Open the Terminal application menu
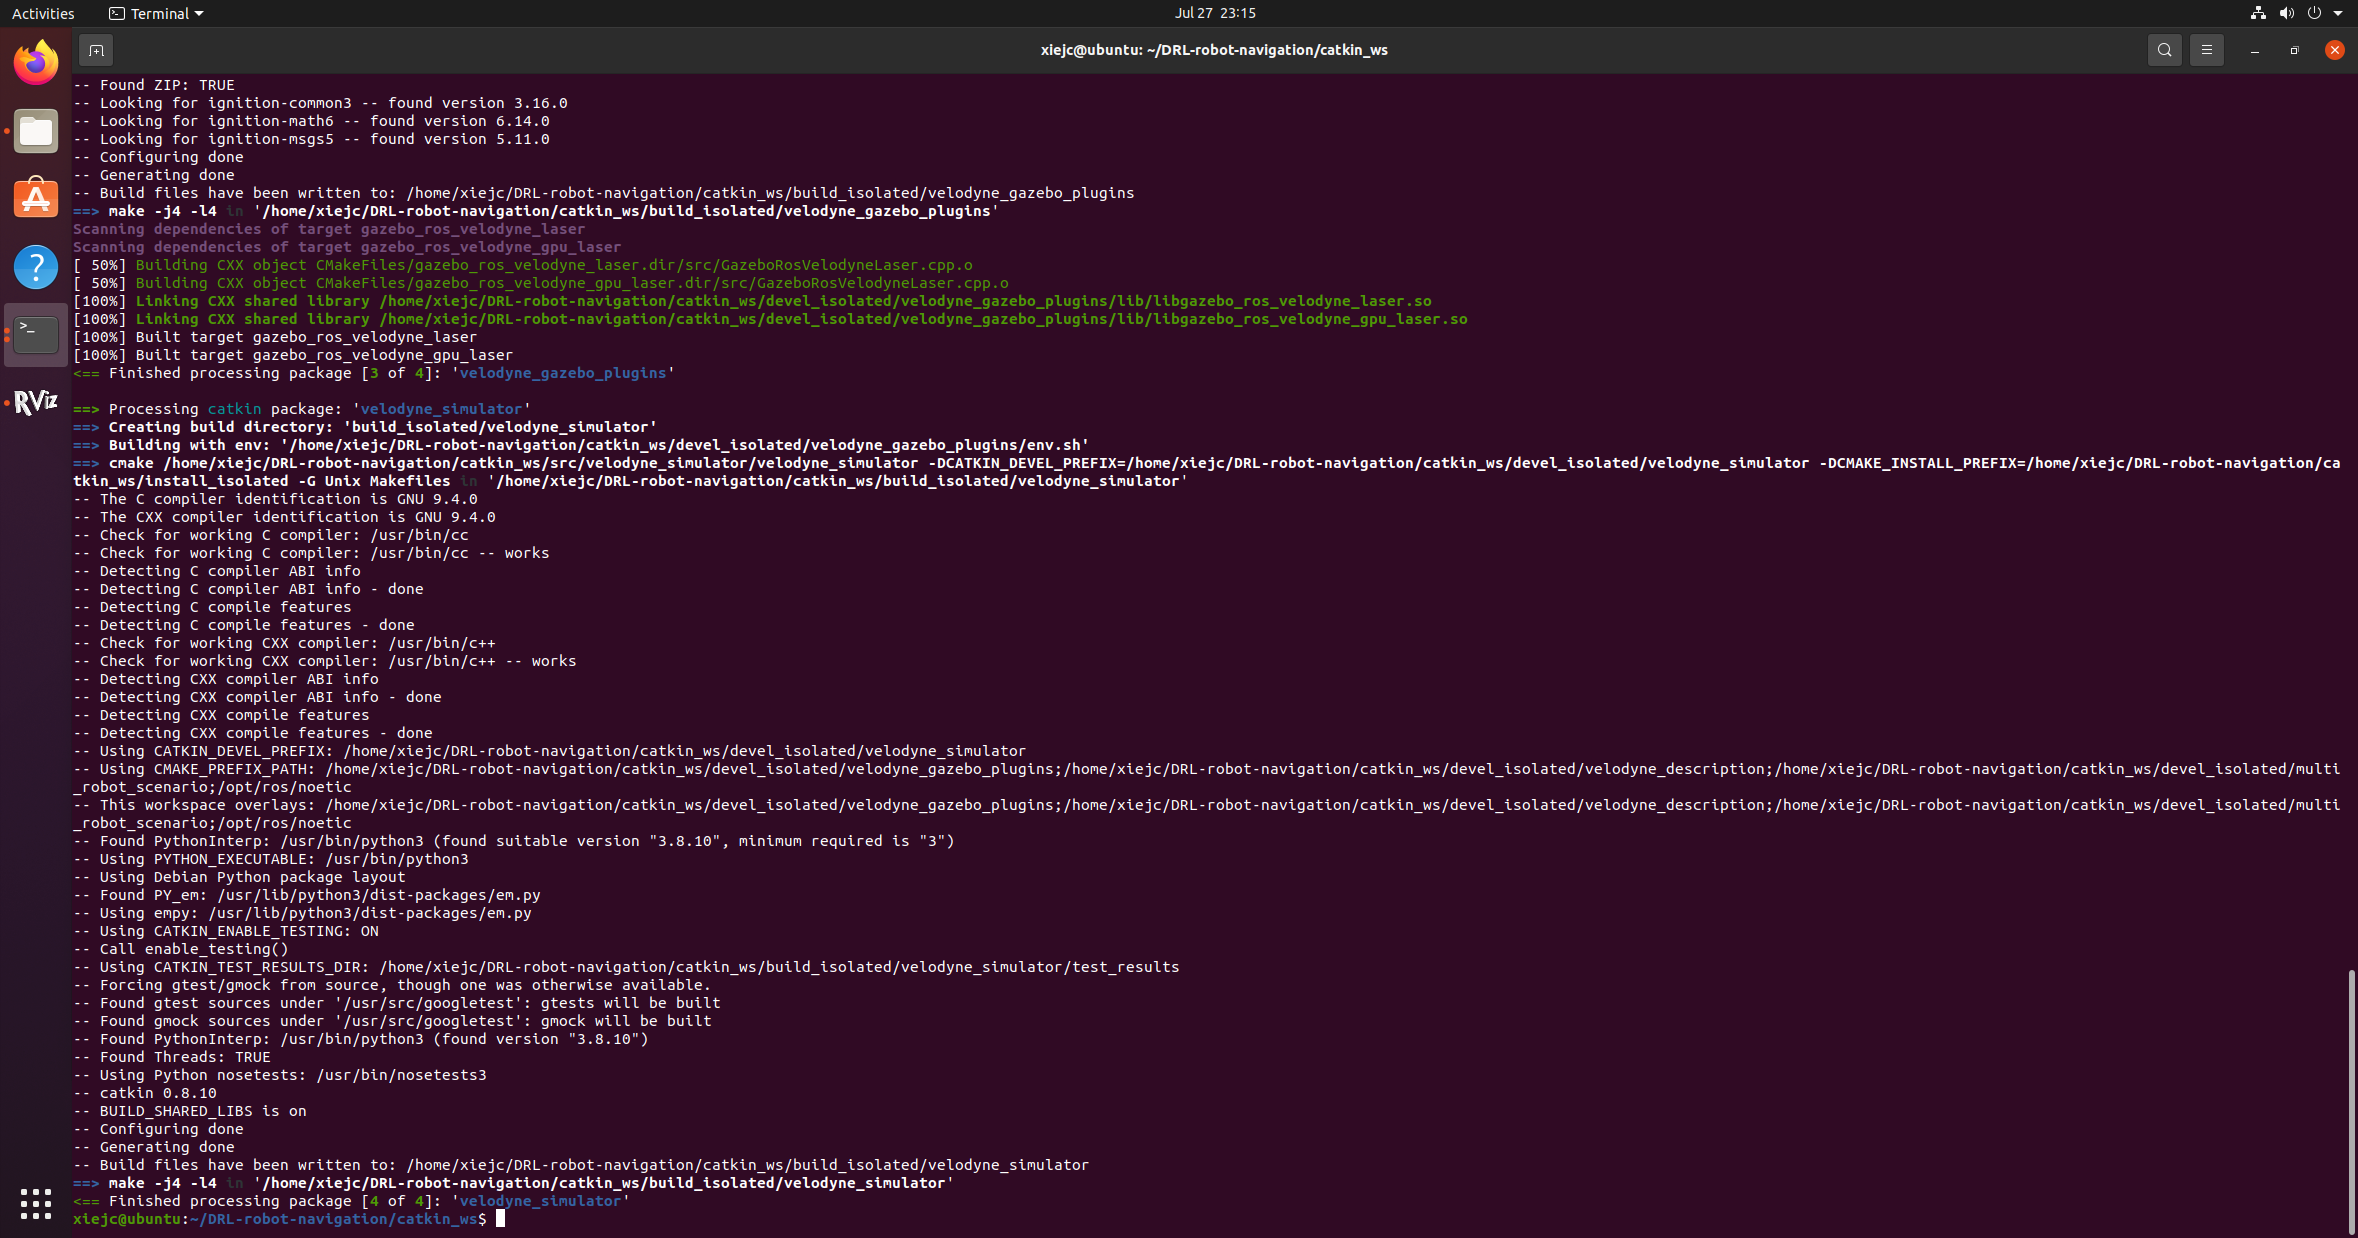The width and height of the screenshot is (2358, 1238). tap(155, 13)
